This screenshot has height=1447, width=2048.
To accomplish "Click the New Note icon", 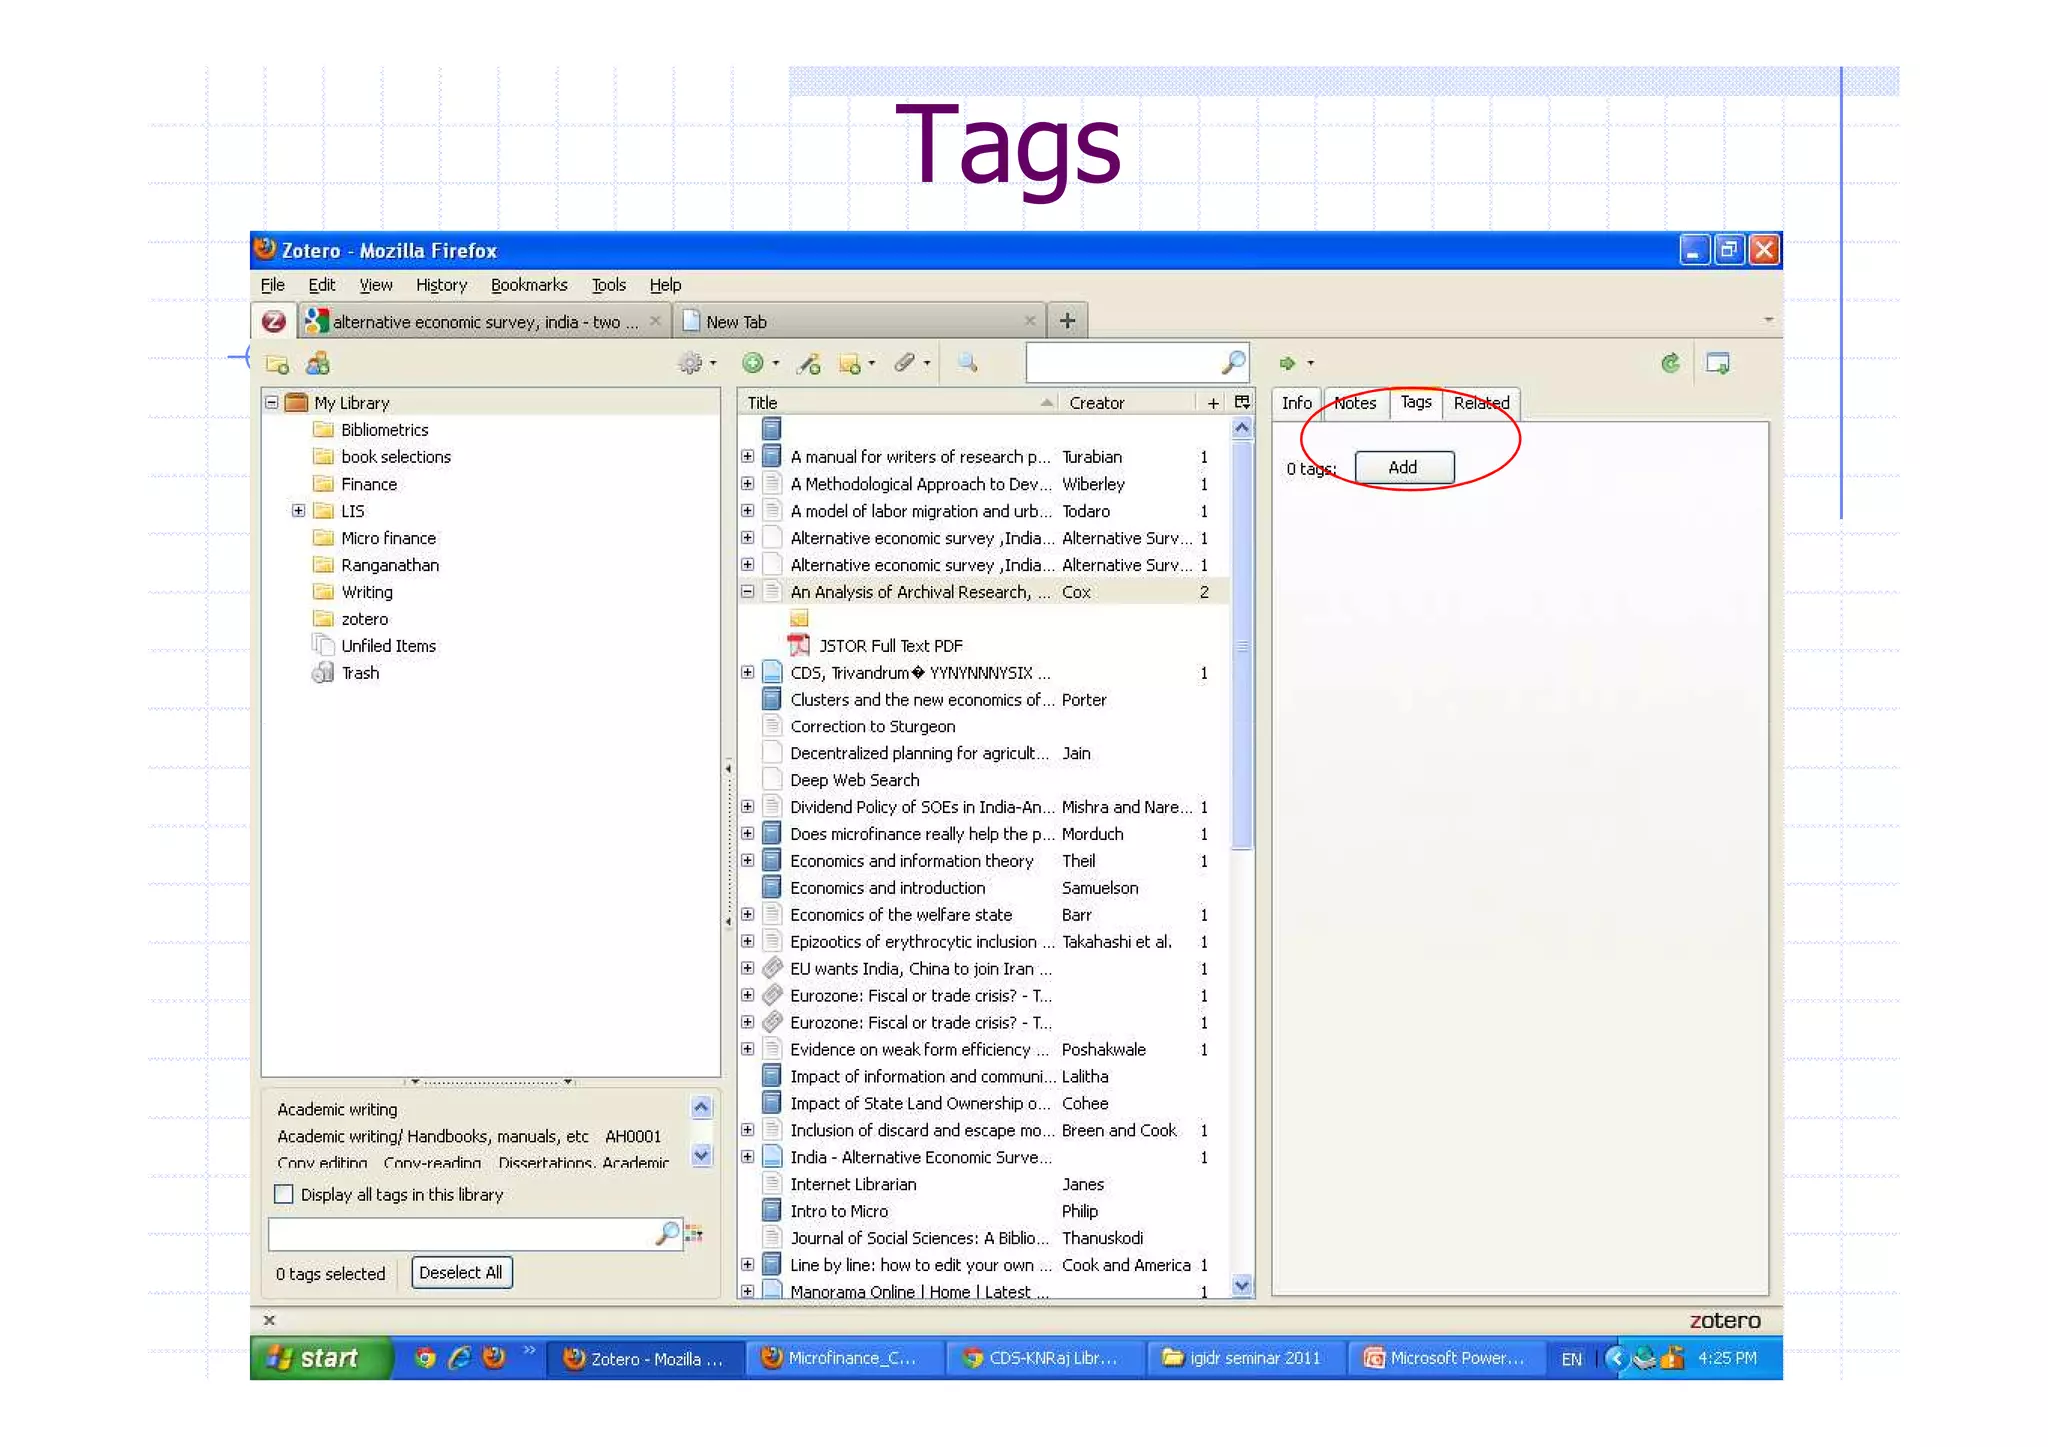I will tap(850, 364).
